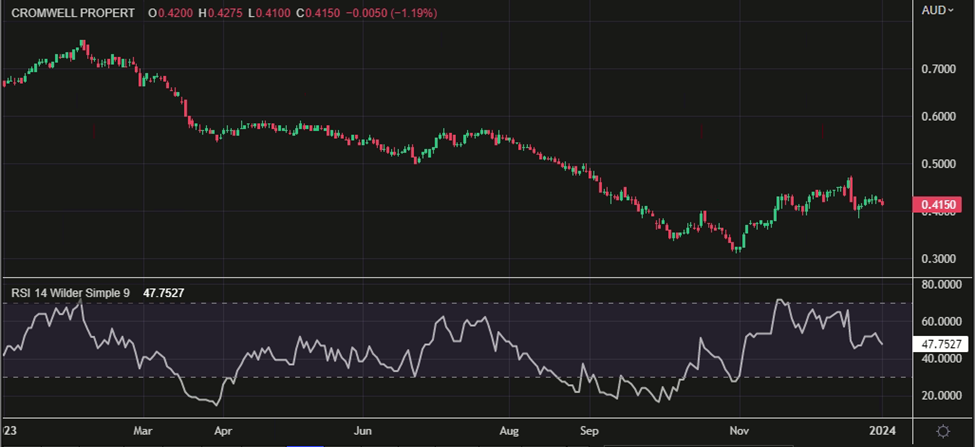Click the 0.6000 price axis label
975x447 pixels.
937,116
